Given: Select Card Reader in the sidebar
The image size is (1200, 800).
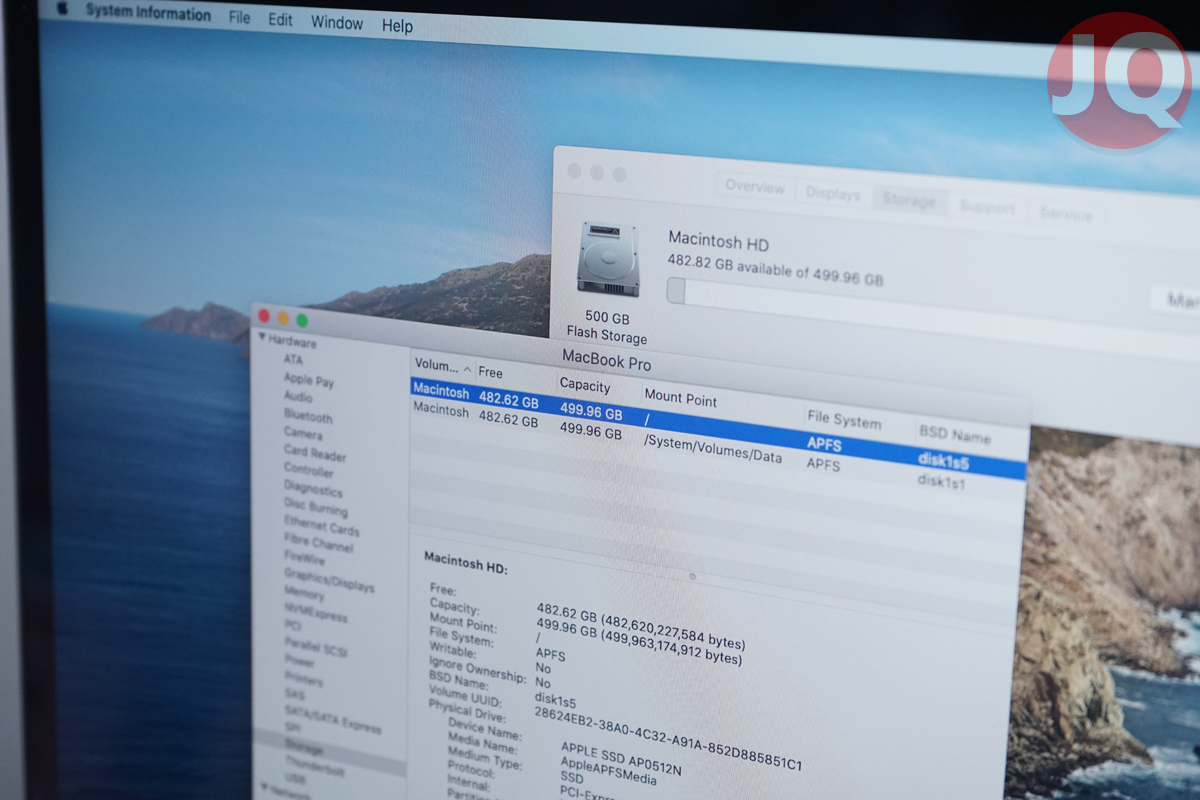Looking at the screenshot, I should tap(315, 453).
